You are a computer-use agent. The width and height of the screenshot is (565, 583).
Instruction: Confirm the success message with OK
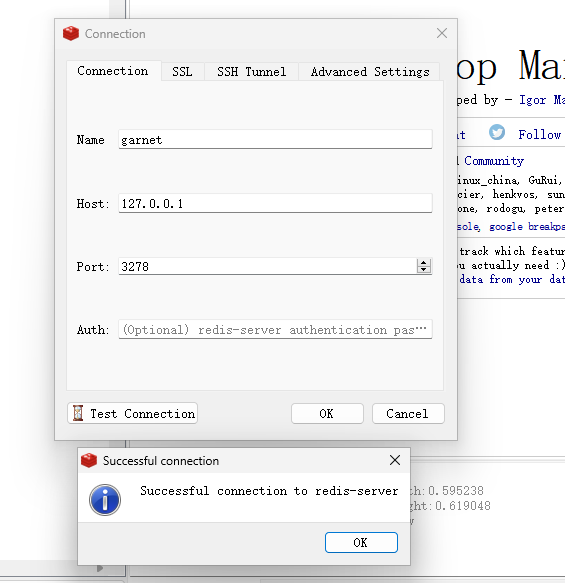361,542
